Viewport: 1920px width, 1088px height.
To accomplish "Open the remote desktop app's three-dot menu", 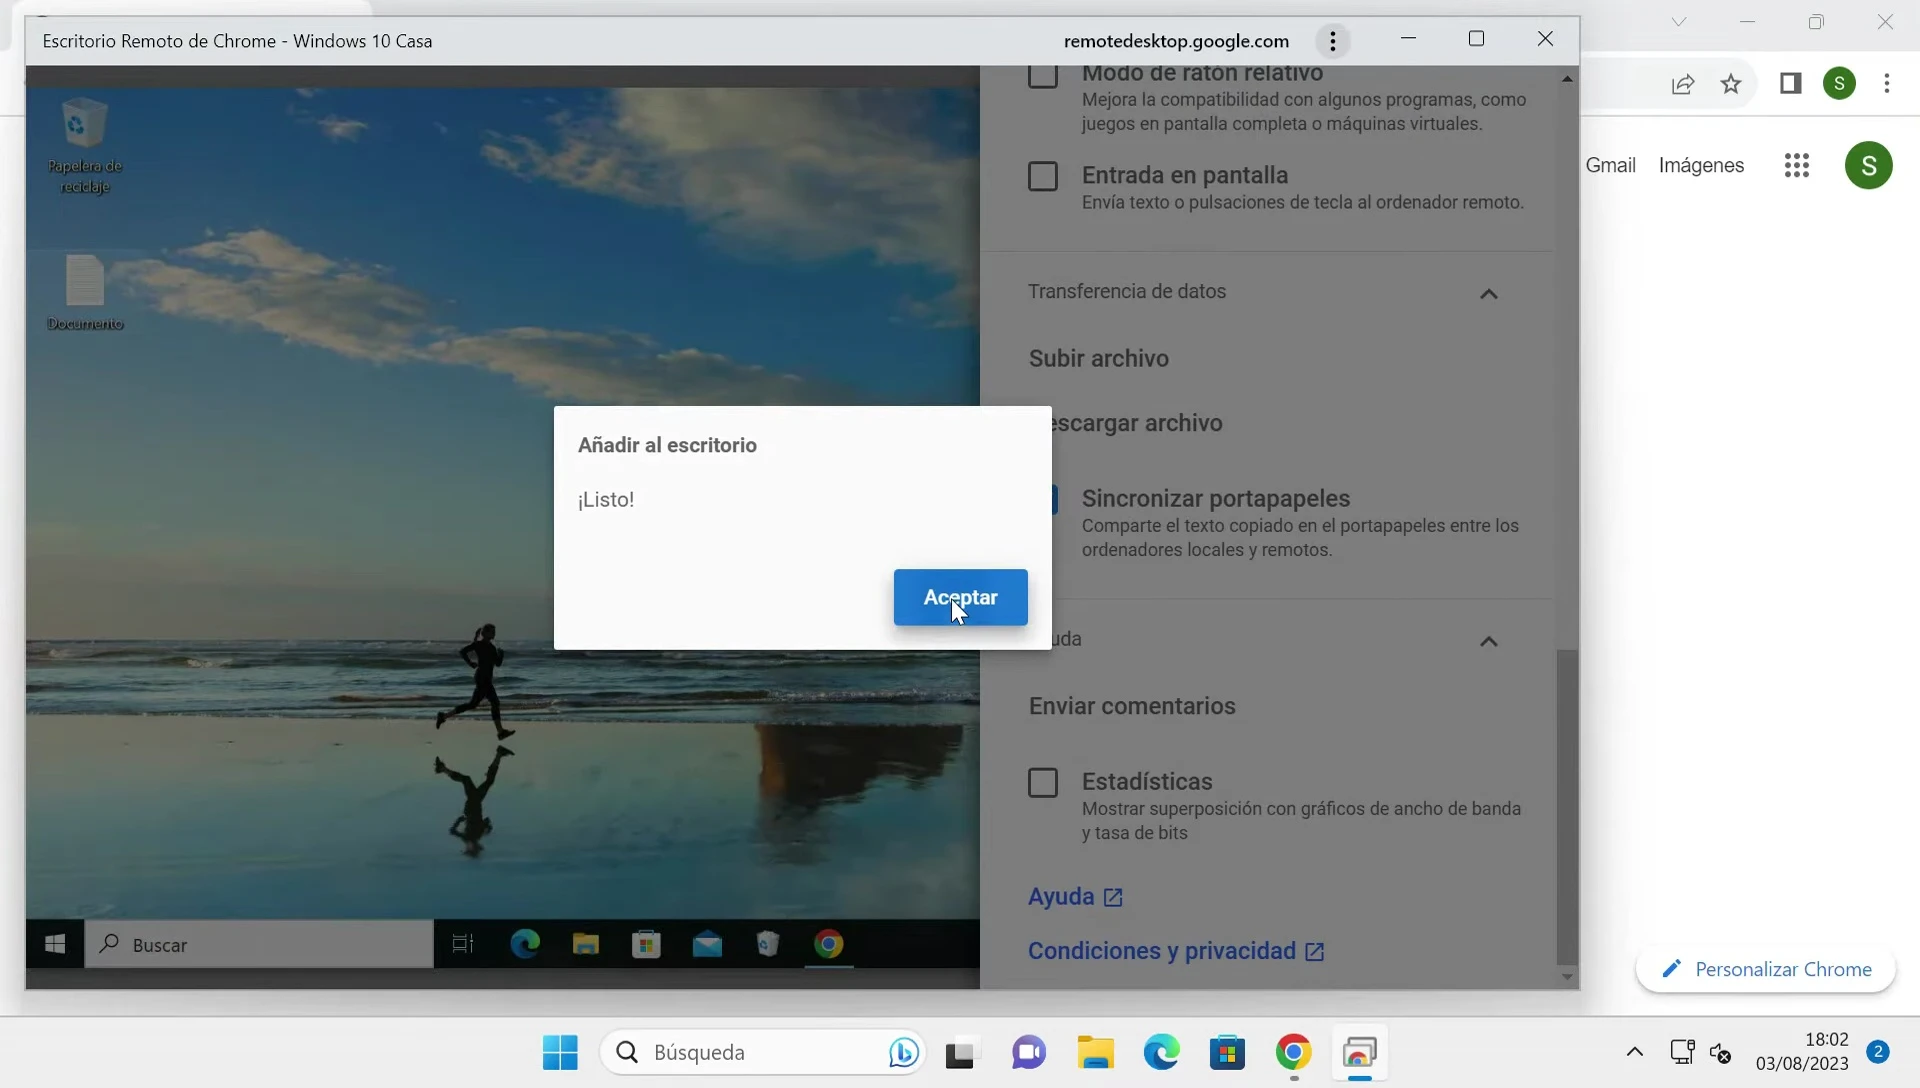I will 1332,41.
